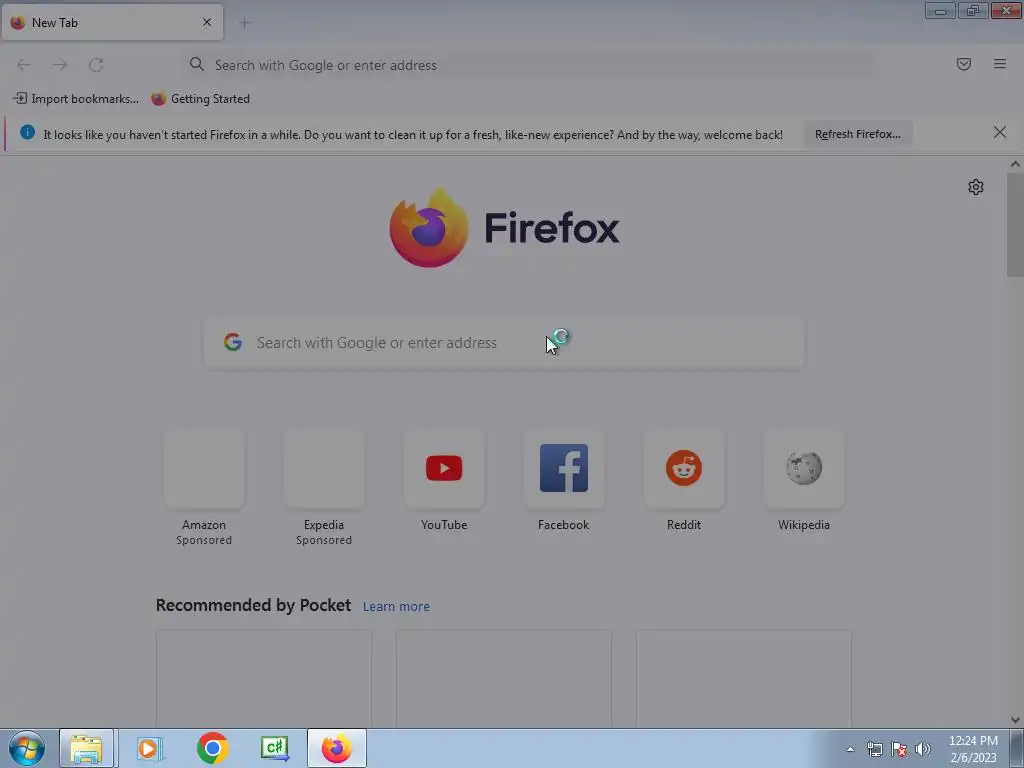Open YouTube shortcut tile
The width and height of the screenshot is (1024, 768).
point(444,469)
